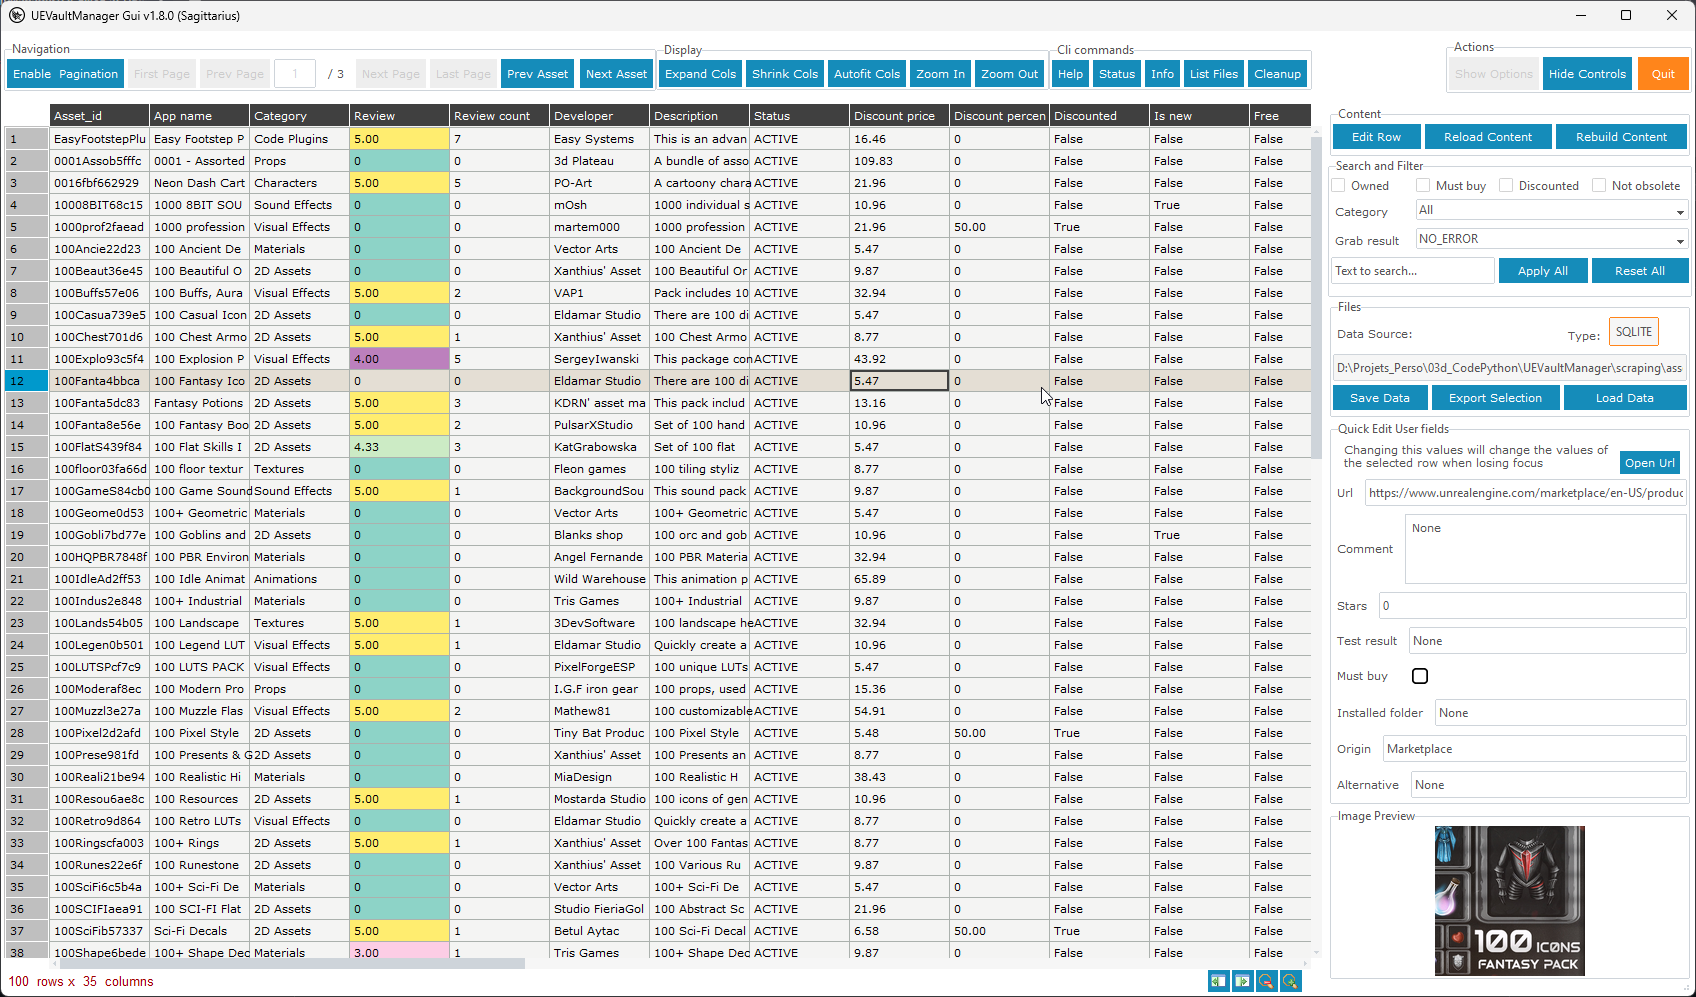Click the Comment text area

(1545, 549)
